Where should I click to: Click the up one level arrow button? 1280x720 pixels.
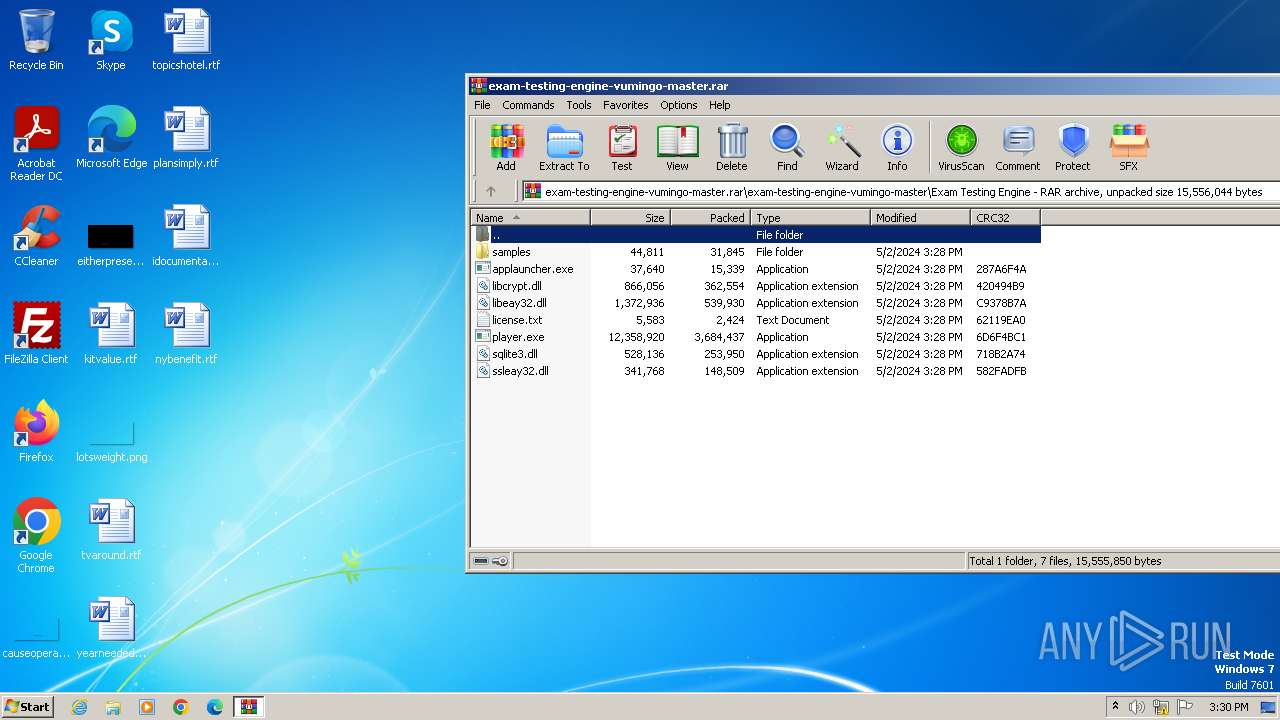pos(491,191)
